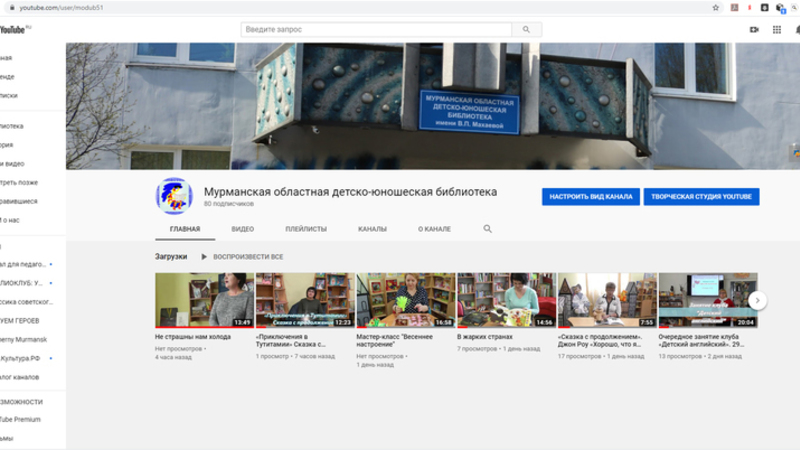Click the channel avatar logo
This screenshot has width=800, height=450.
173,196
